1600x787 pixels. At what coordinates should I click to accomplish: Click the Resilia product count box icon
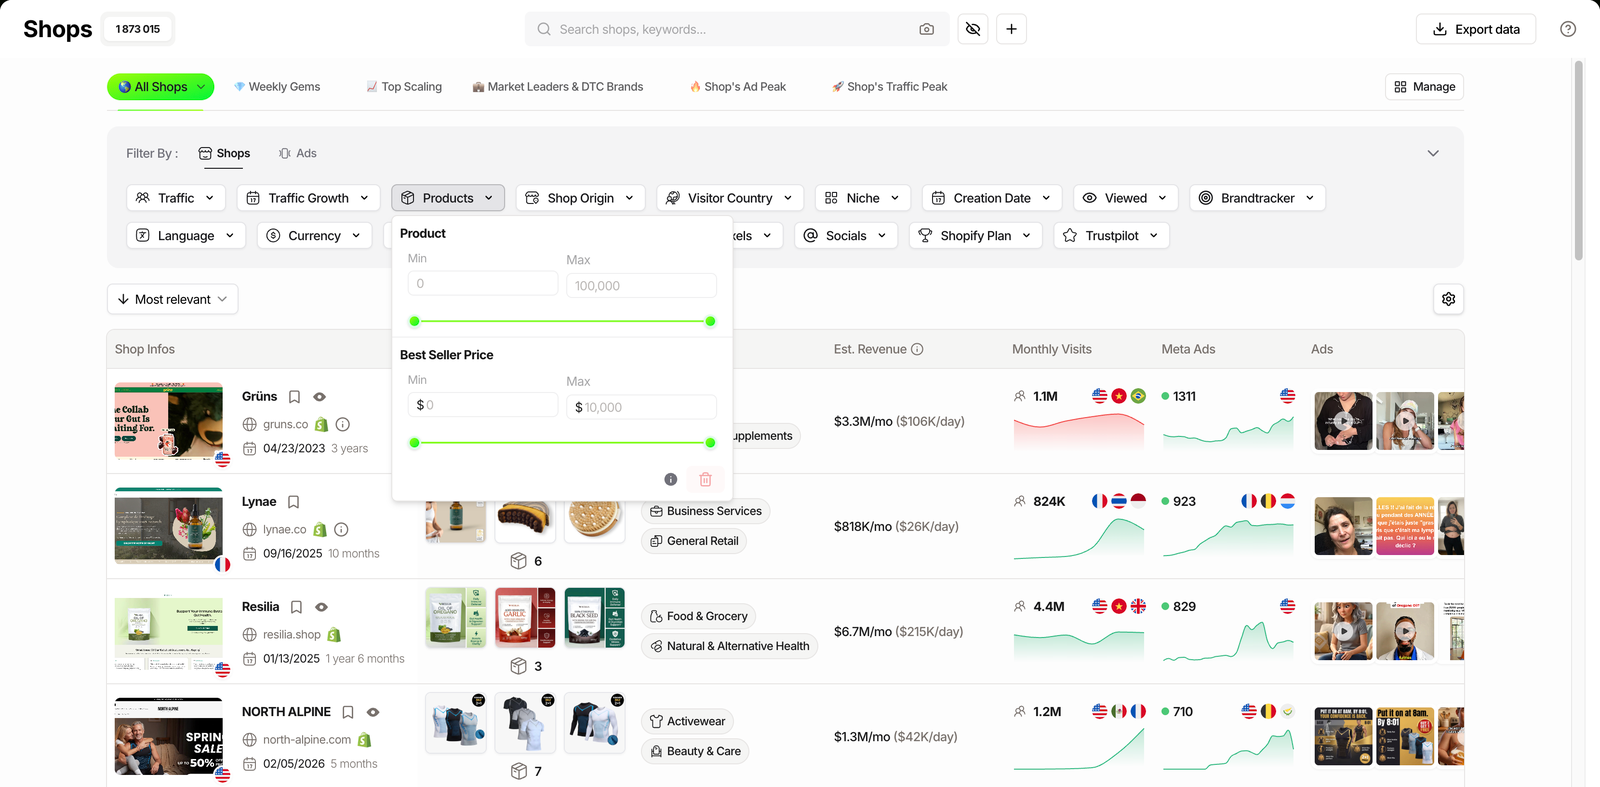[518, 666]
